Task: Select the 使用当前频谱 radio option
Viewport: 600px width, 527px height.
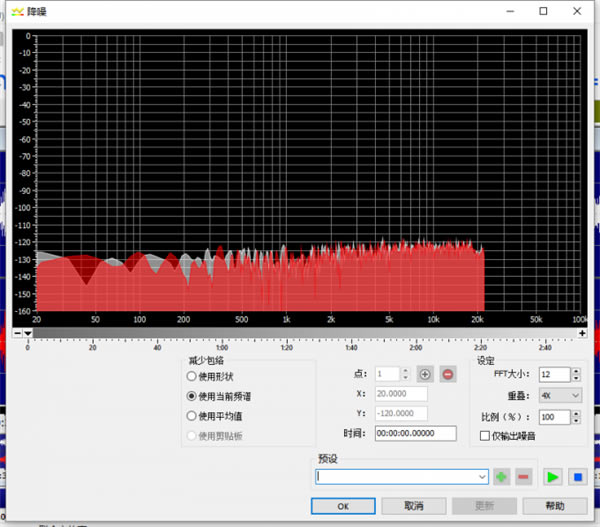Action: (191, 396)
